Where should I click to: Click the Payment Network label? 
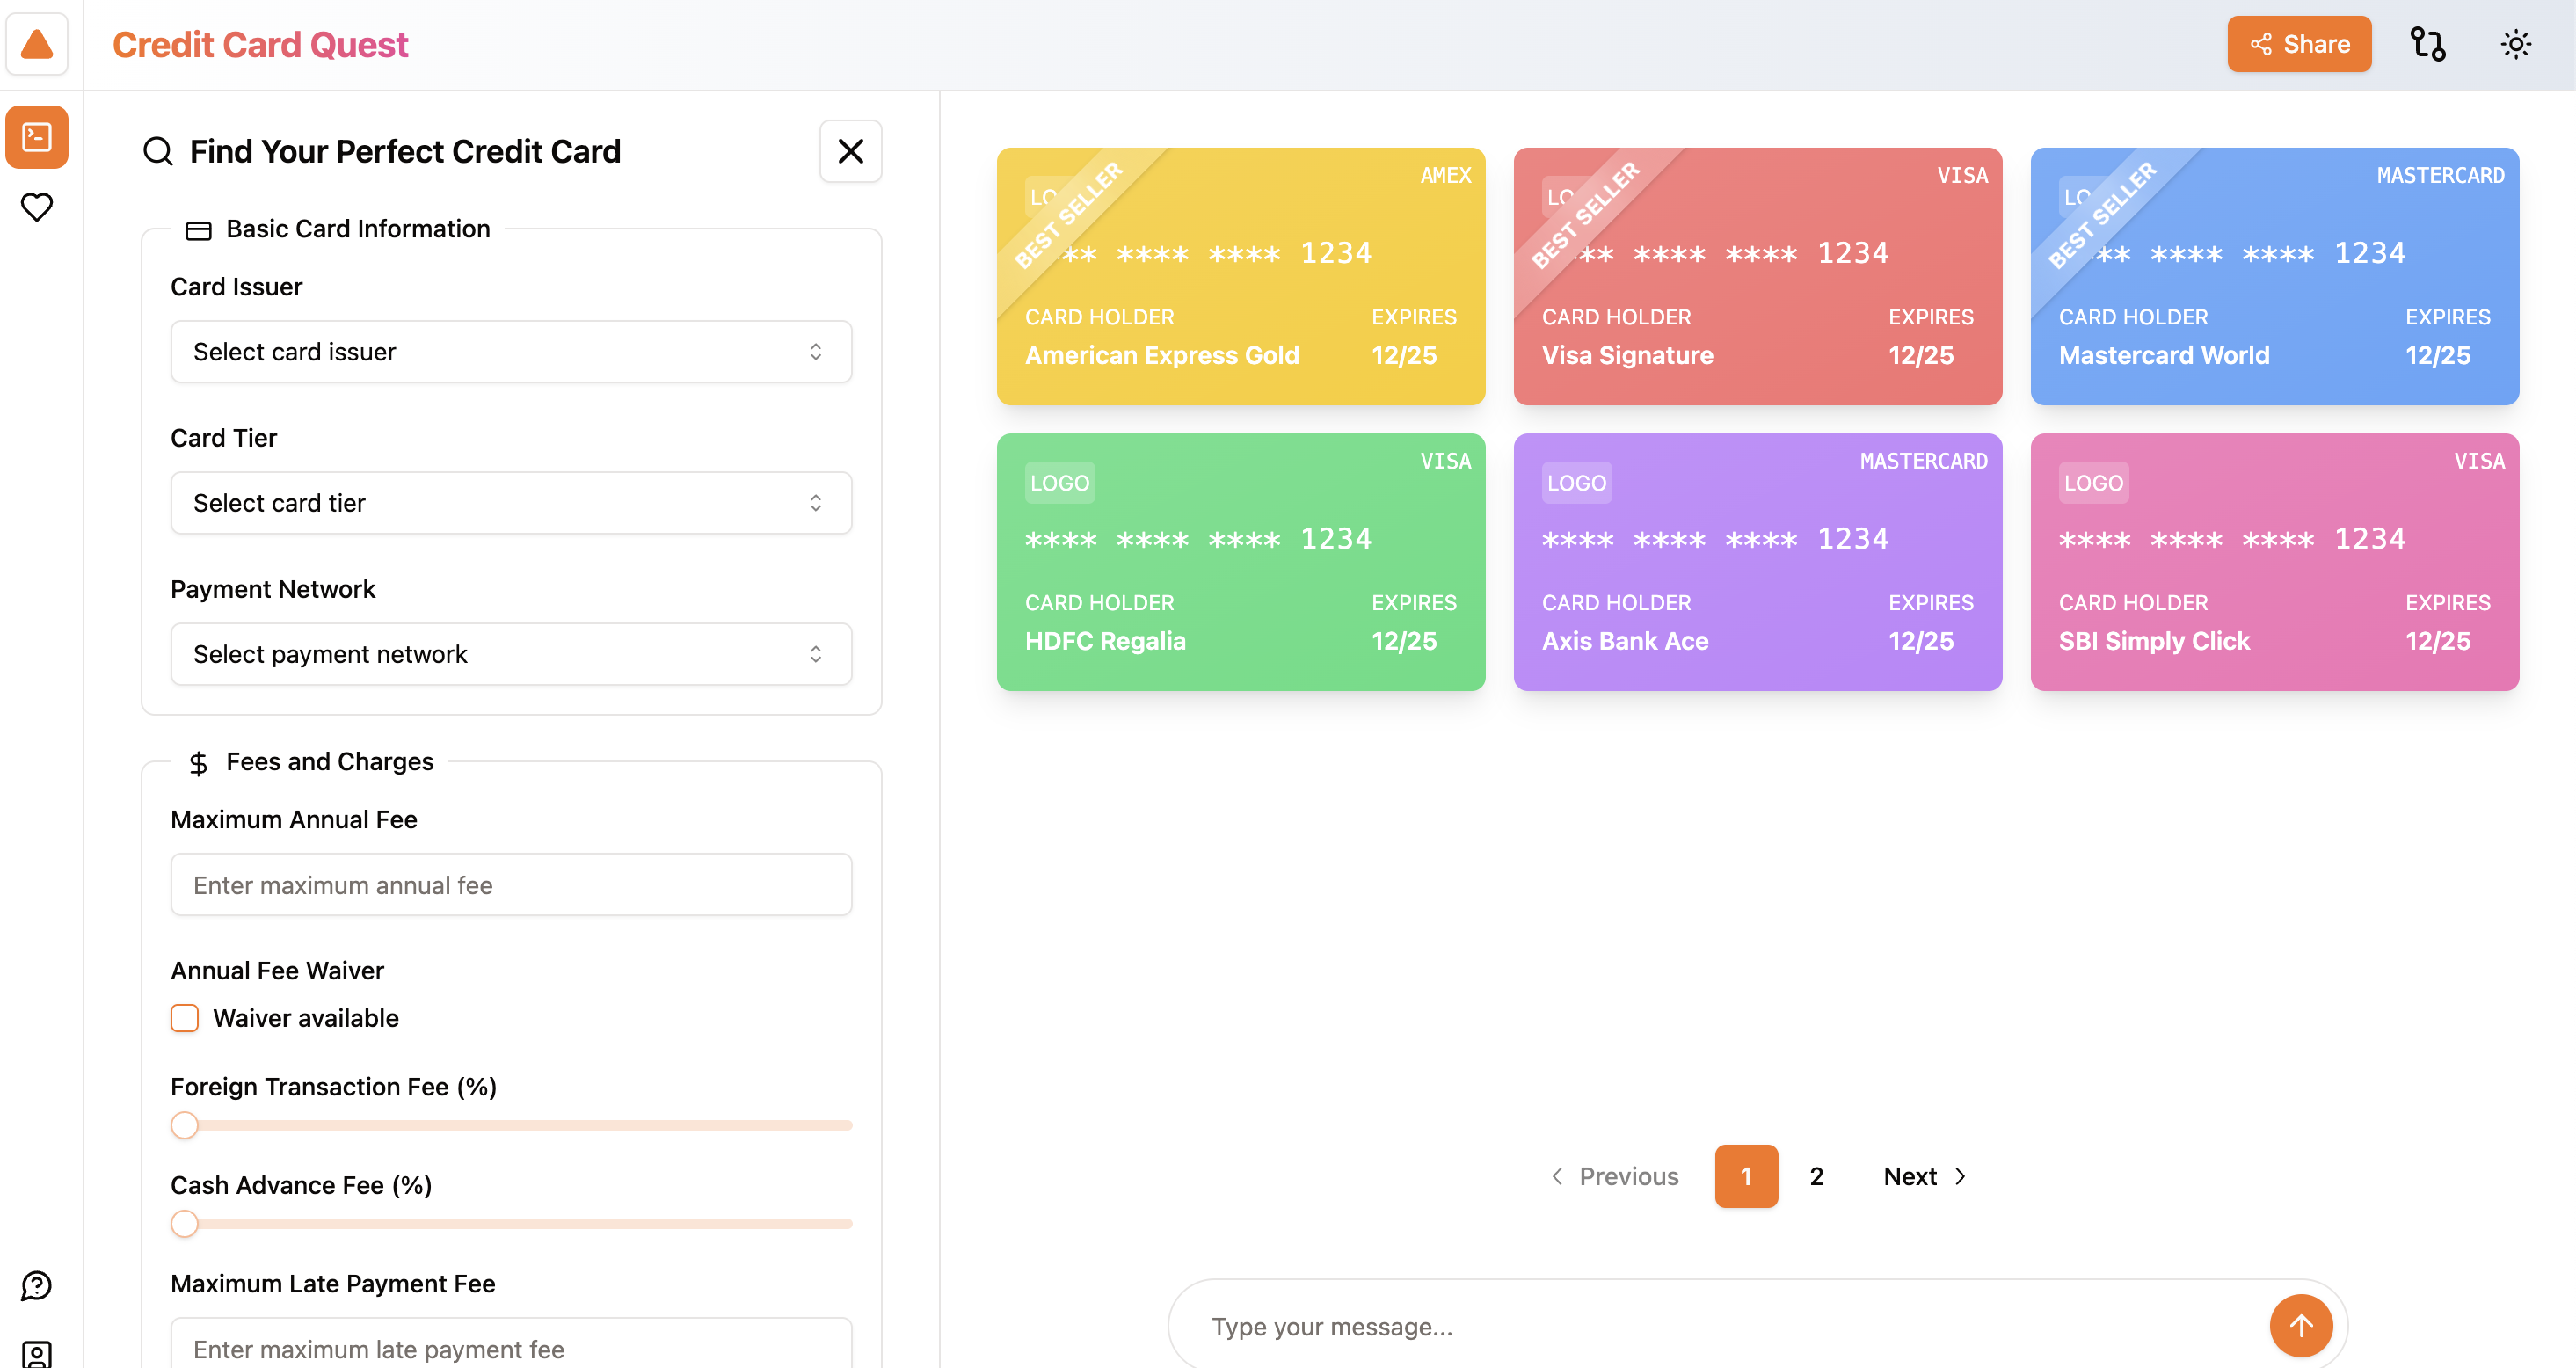pos(273,589)
